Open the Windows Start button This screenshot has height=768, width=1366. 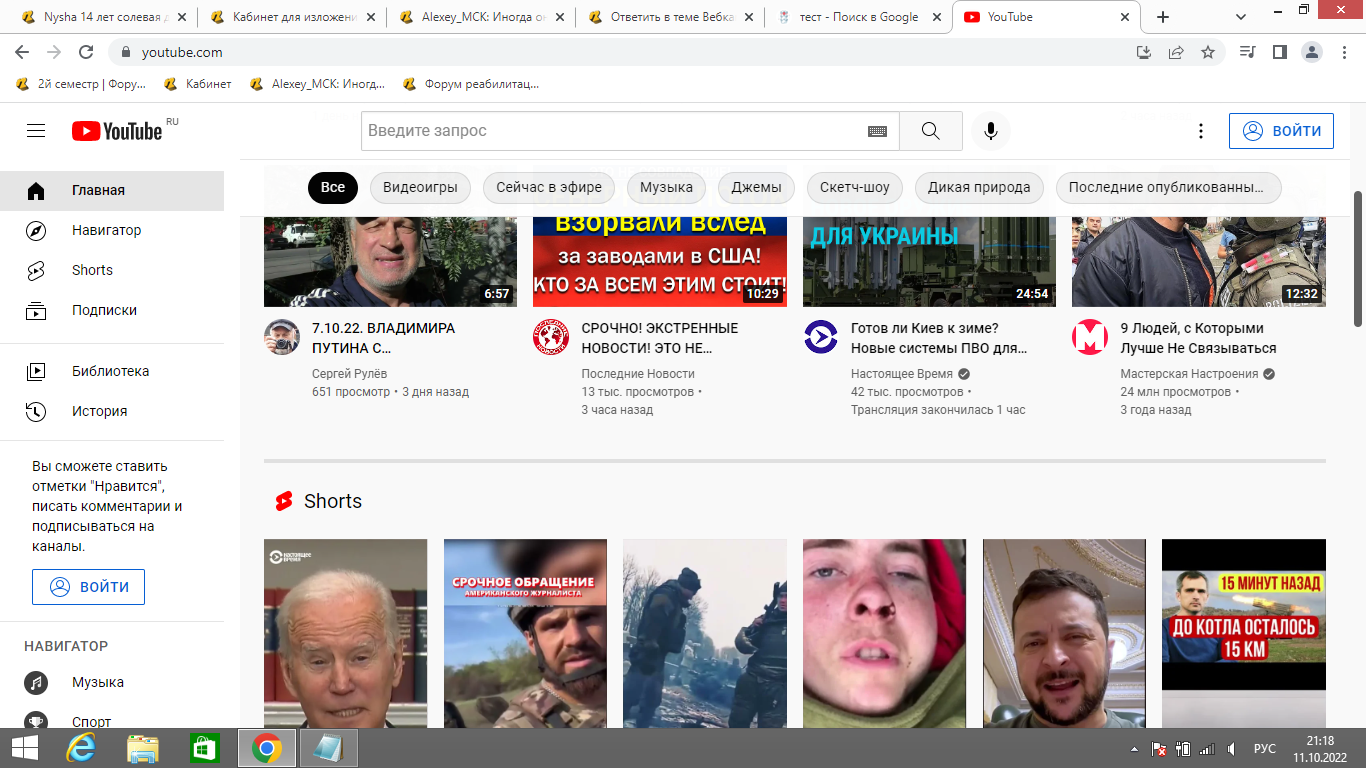[25, 748]
